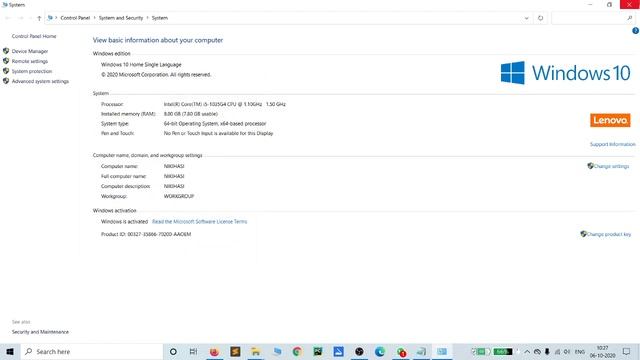Click the Device Manager shield icon
The width and height of the screenshot is (640, 360).
[x=6, y=51]
